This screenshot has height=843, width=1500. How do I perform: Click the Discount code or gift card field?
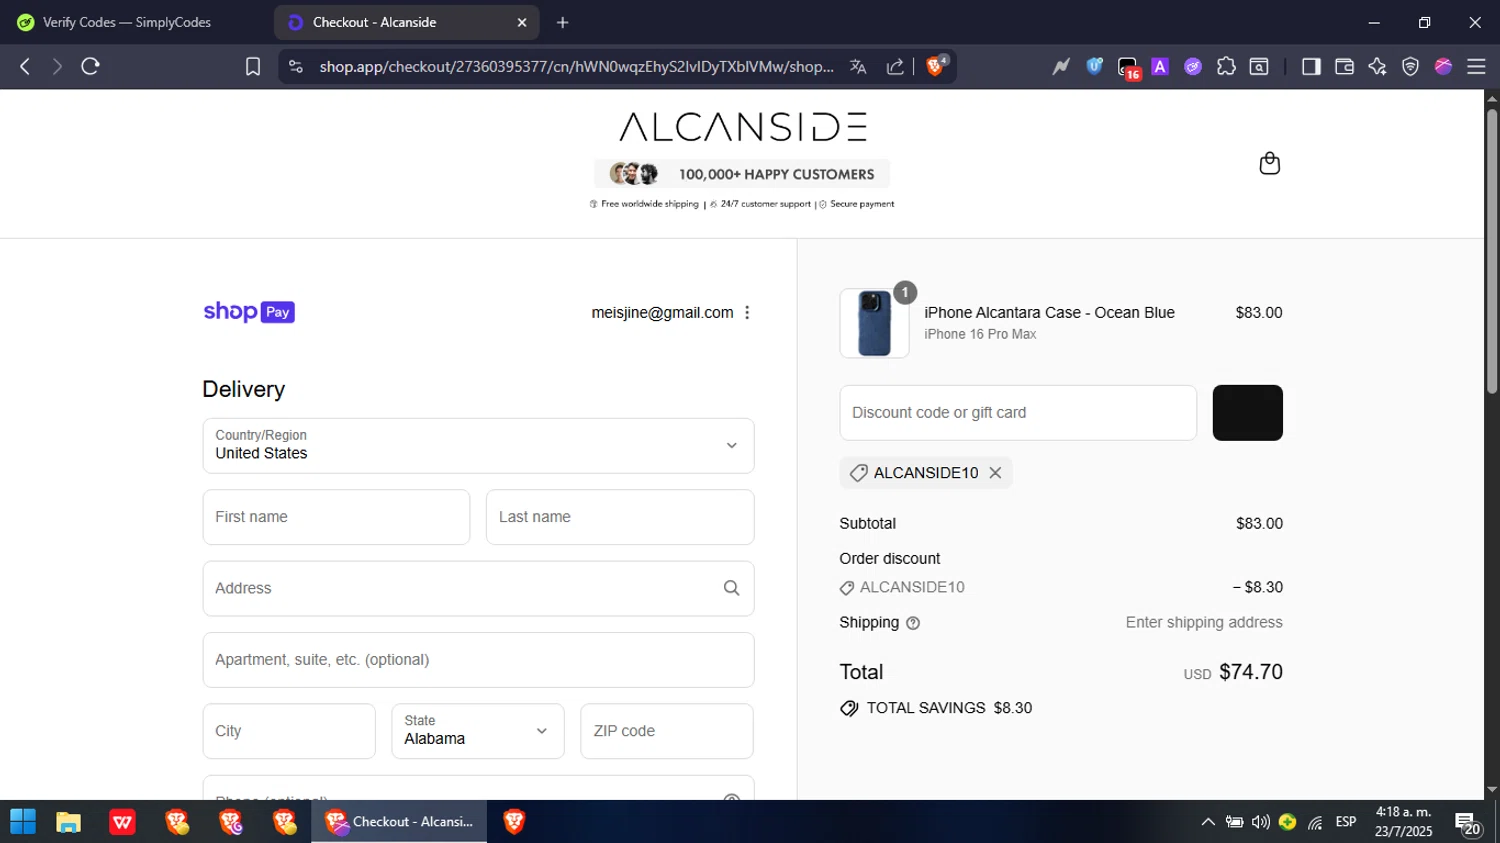coord(1018,413)
